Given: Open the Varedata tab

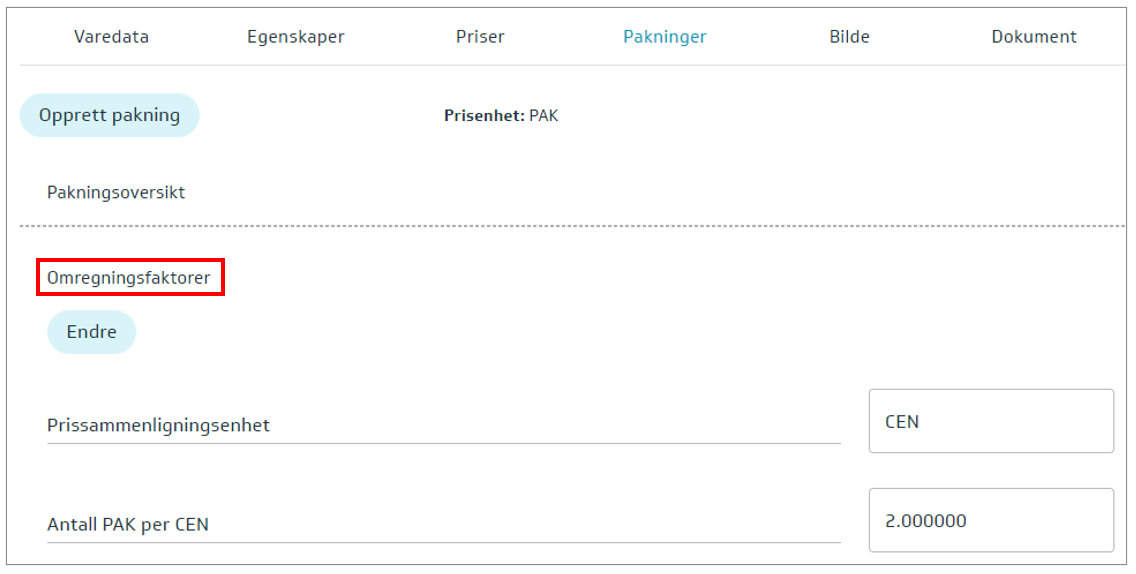Looking at the screenshot, I should tap(111, 37).
